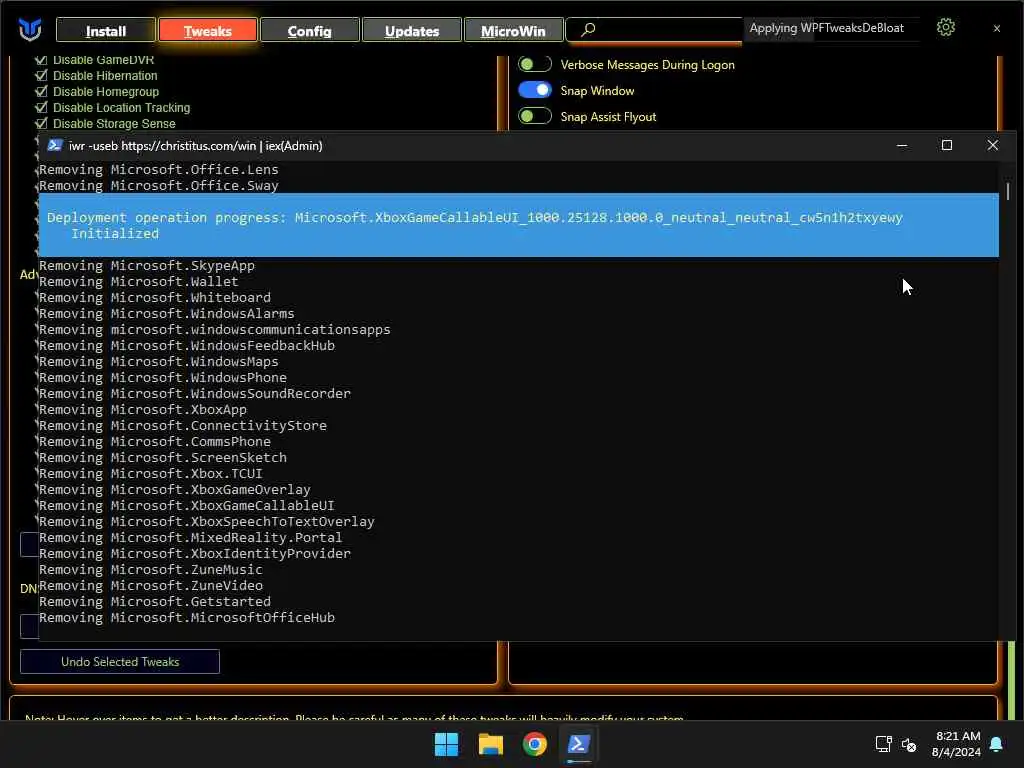Minimize the PowerShell console window
The height and width of the screenshot is (768, 1024).
902,146
